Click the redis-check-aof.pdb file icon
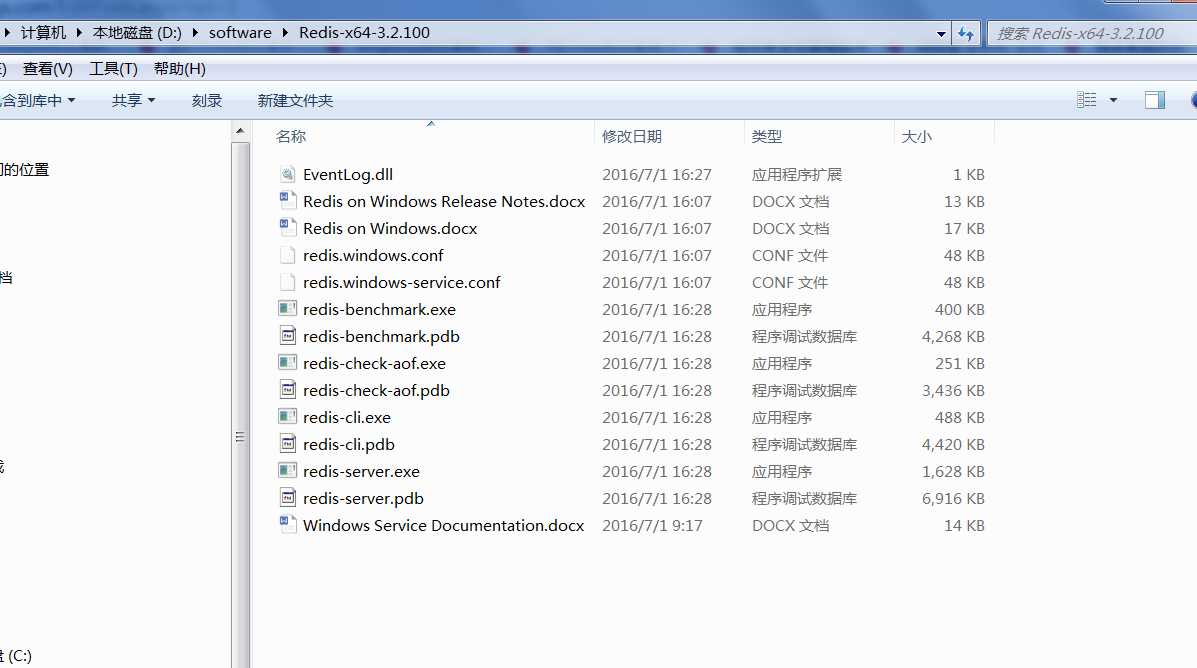The height and width of the screenshot is (668, 1197). pos(287,390)
